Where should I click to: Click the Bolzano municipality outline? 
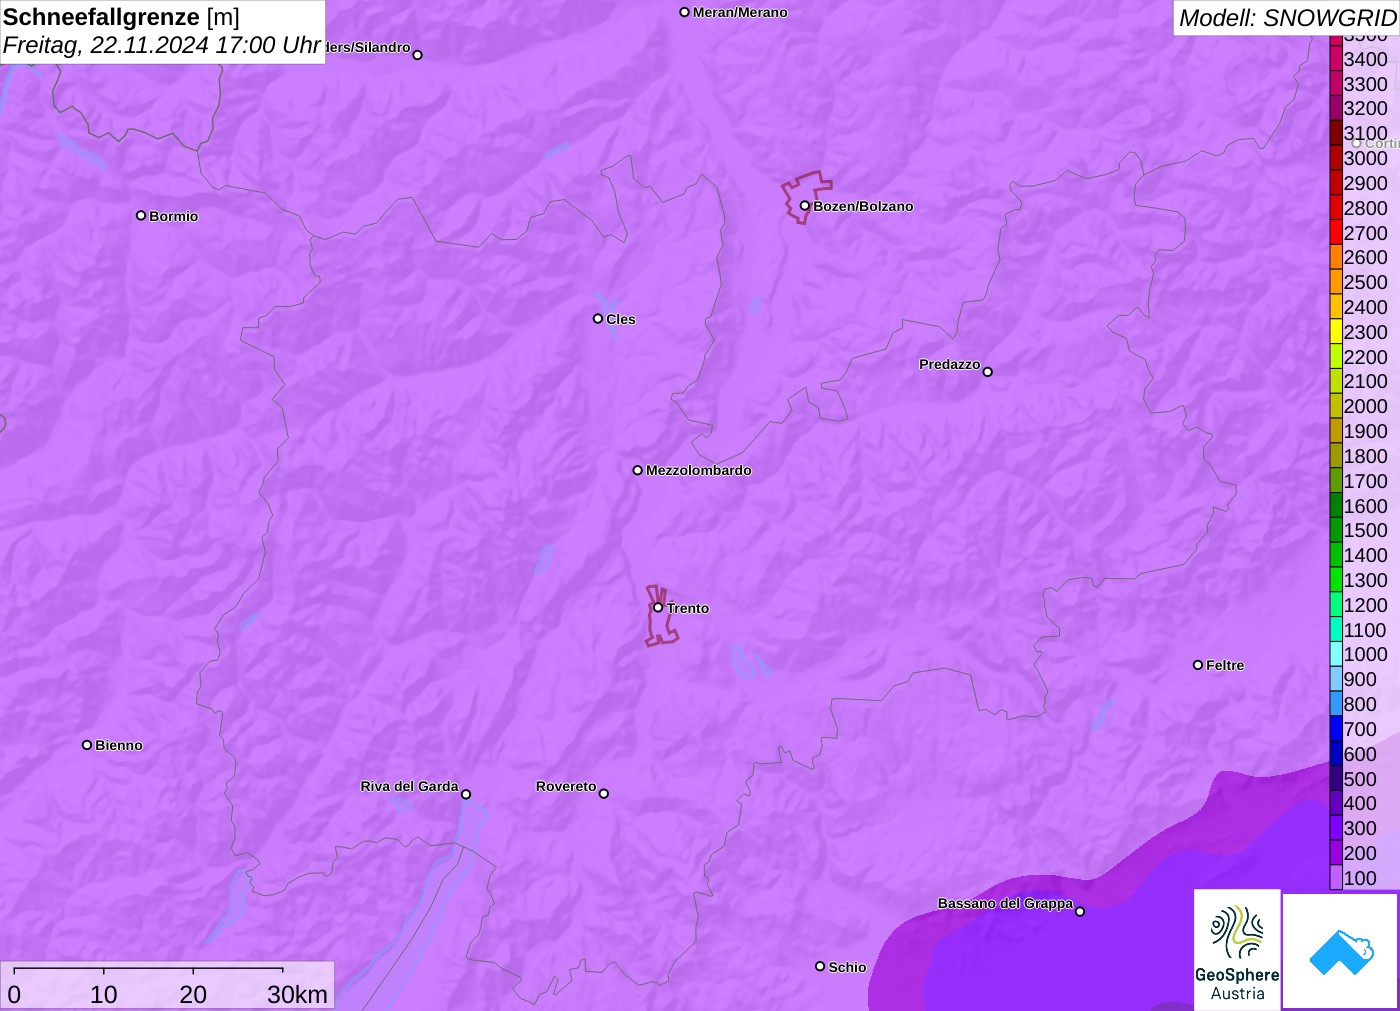(806, 197)
